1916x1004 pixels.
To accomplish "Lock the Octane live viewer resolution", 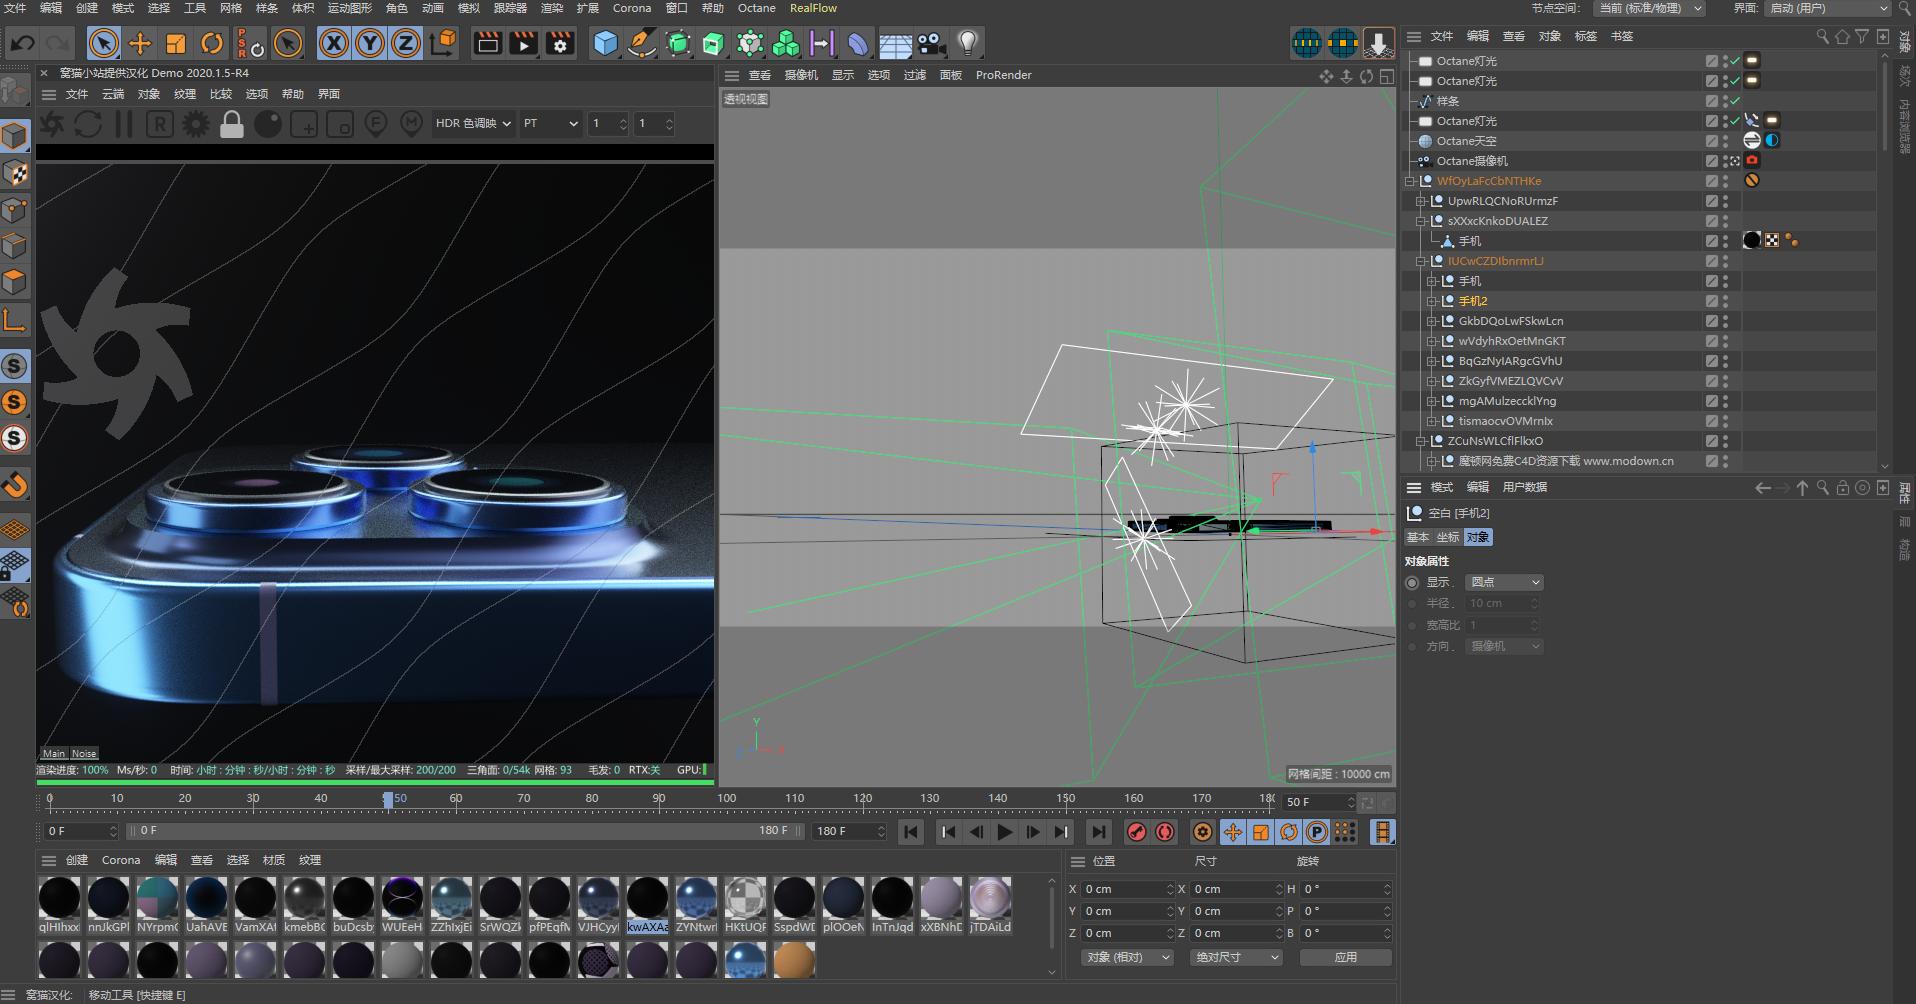I will point(232,124).
